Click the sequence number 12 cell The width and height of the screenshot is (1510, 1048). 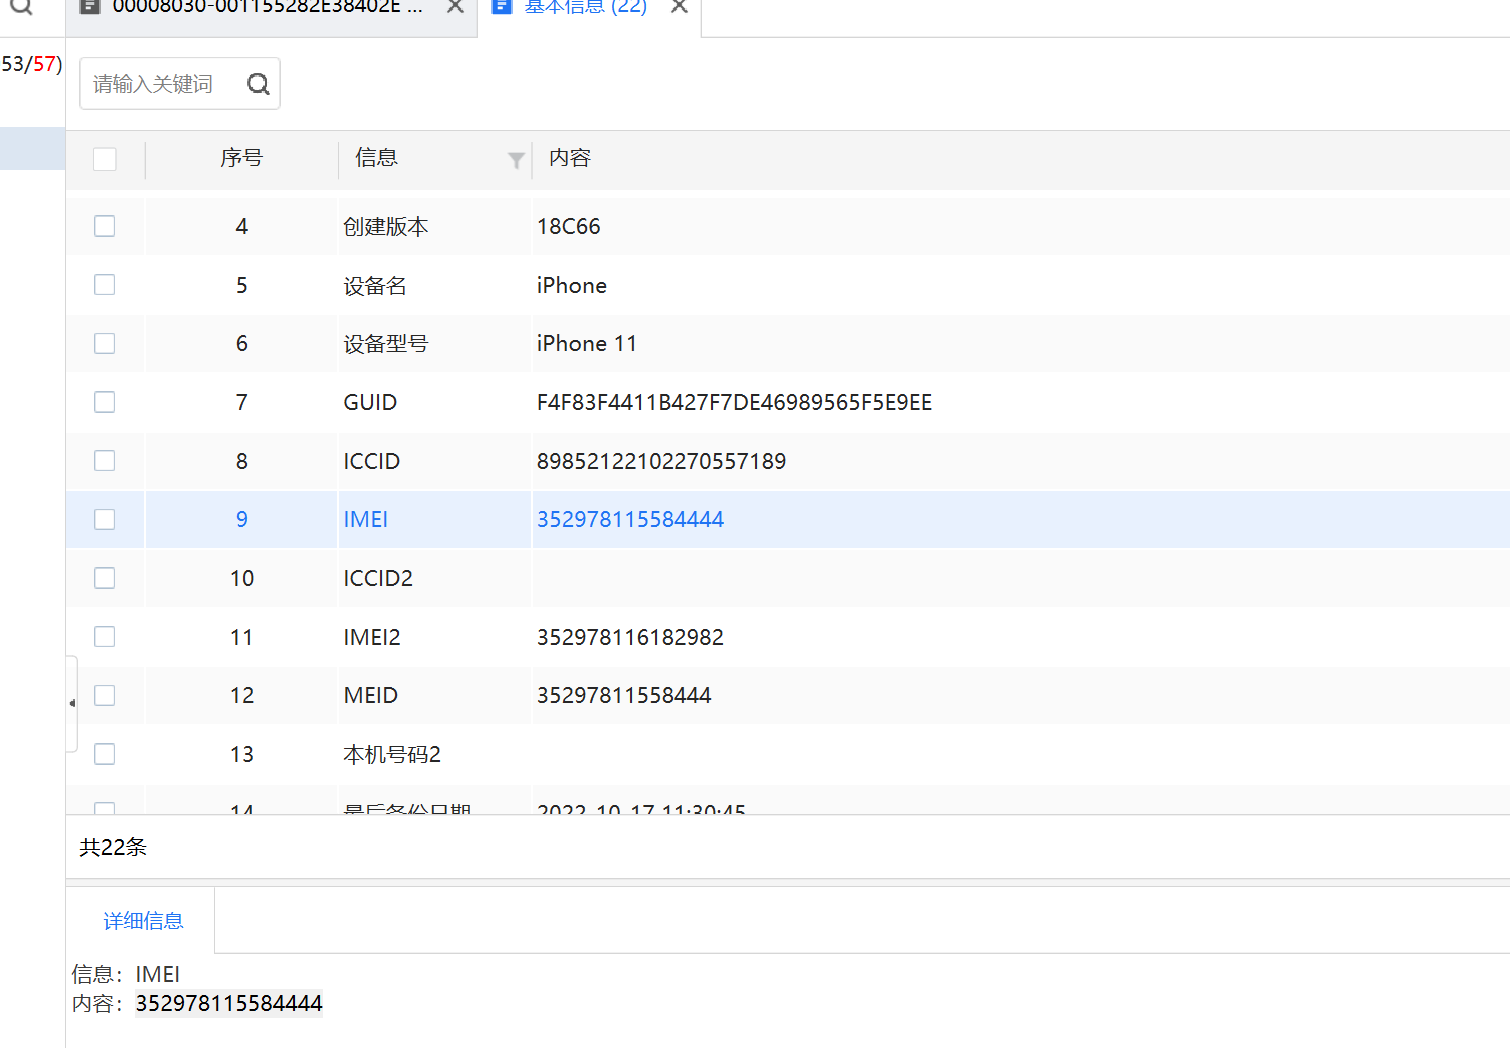(x=241, y=695)
